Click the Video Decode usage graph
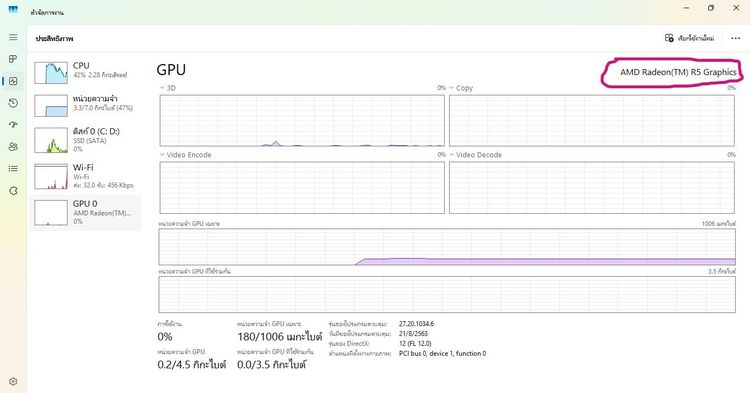The width and height of the screenshot is (750, 393). point(592,187)
